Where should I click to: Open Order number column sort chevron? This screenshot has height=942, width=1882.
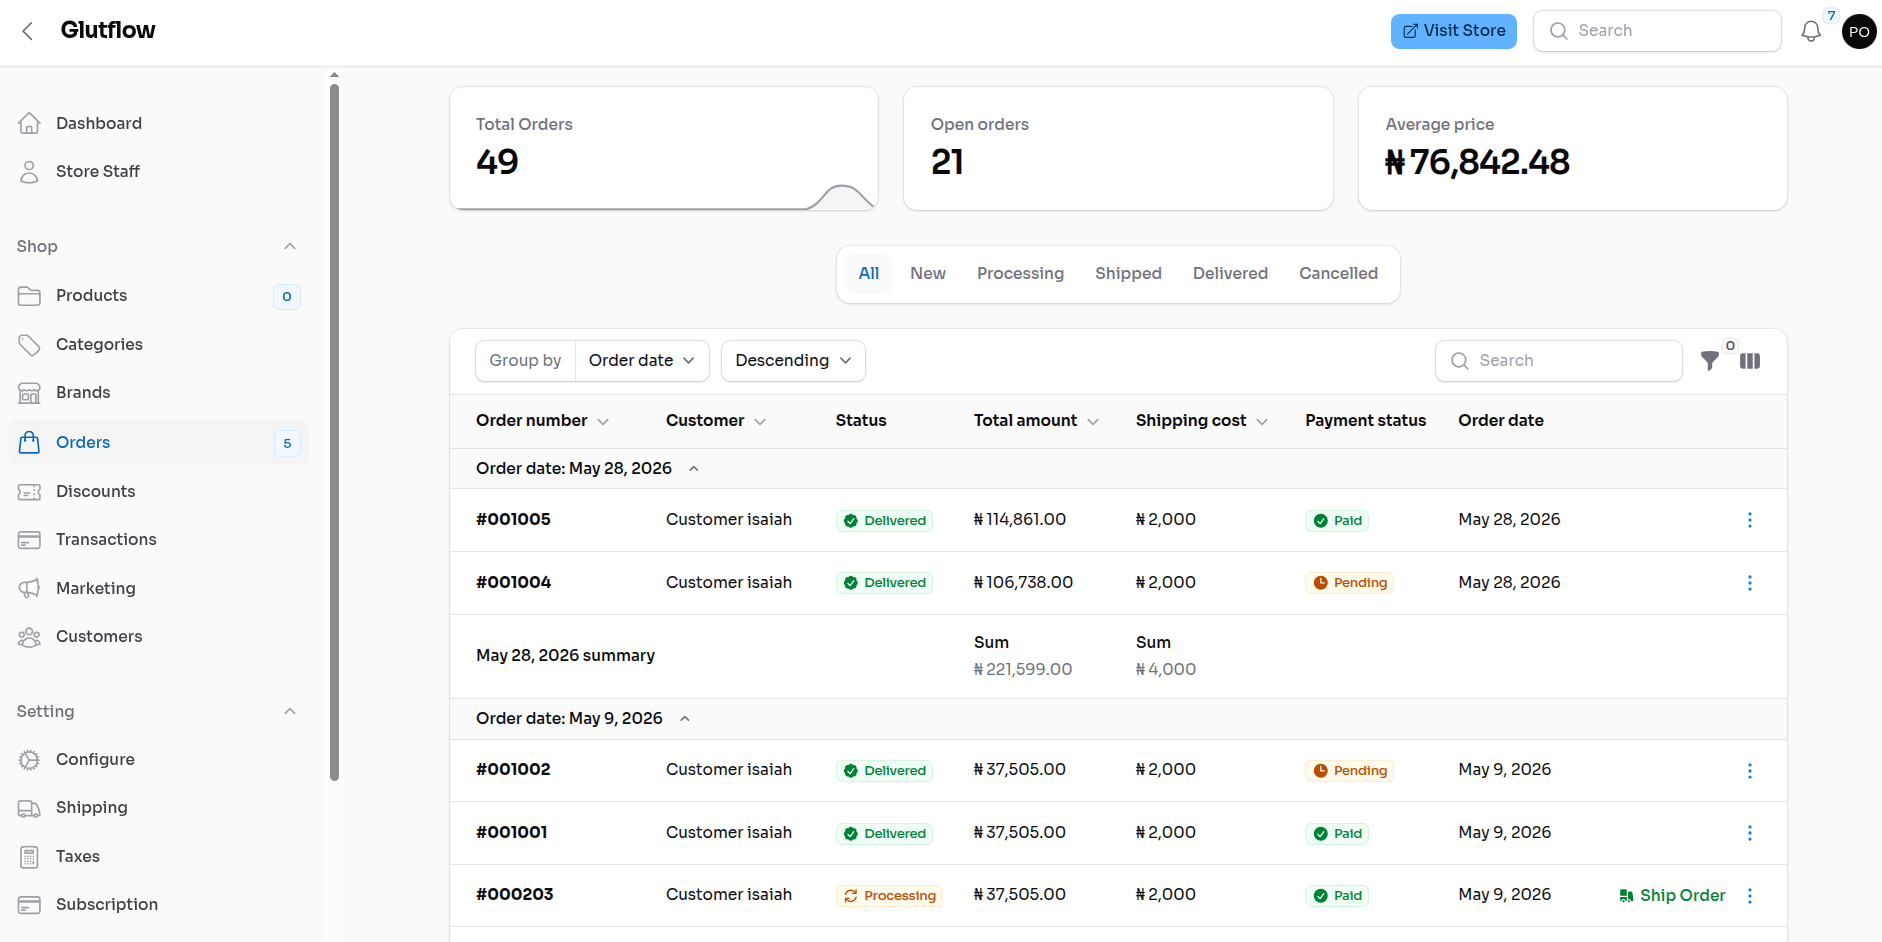[x=603, y=422]
